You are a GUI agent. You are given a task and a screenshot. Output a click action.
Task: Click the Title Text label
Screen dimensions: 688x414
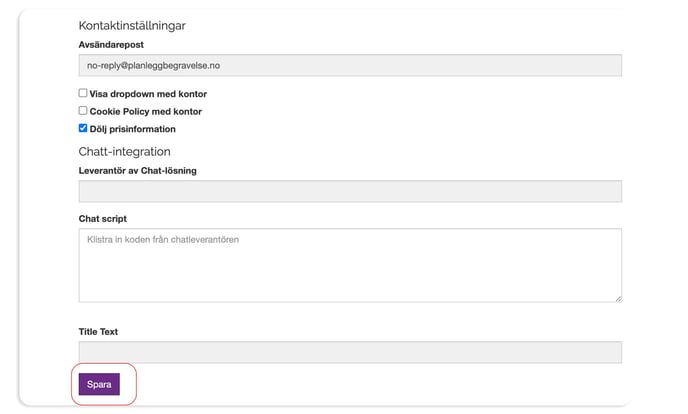[98, 332]
